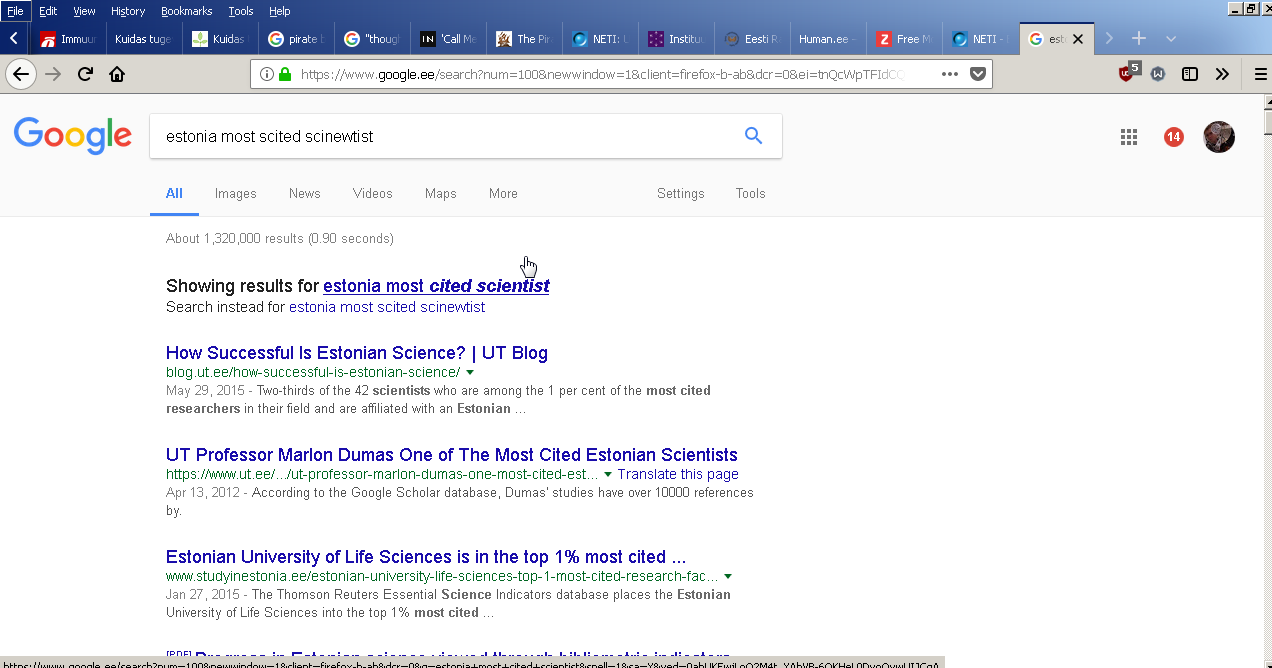1272x668 pixels.
Task: Expand options arrow for studyinestonia.ee result
Action: coord(728,577)
